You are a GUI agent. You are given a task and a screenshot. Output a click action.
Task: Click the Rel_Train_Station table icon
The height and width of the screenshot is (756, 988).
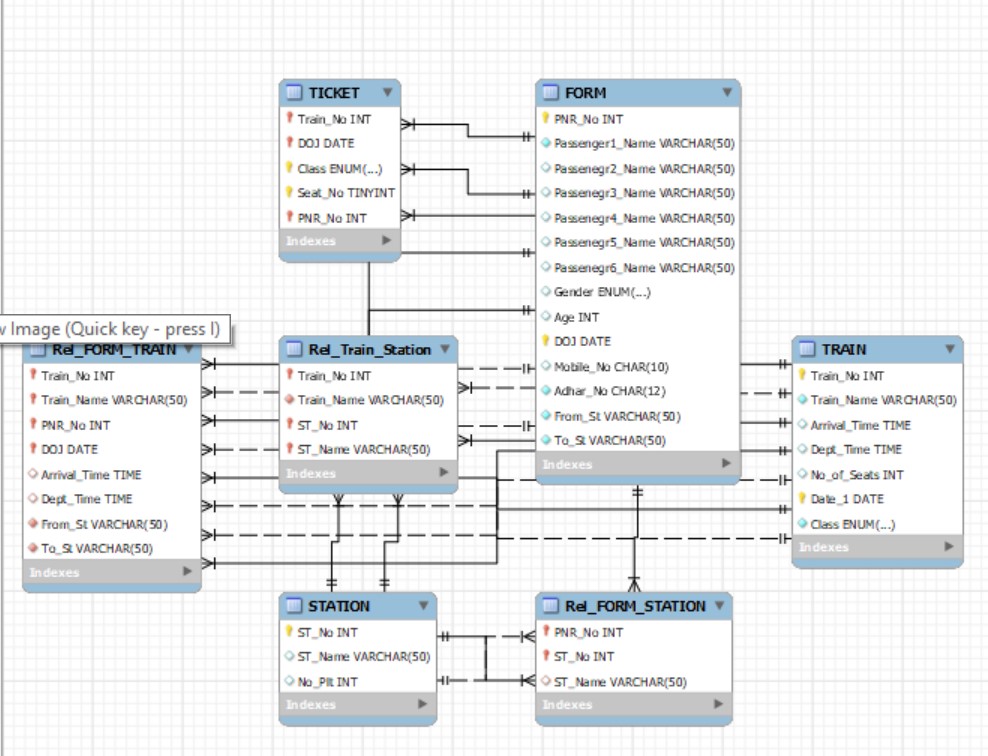294,349
